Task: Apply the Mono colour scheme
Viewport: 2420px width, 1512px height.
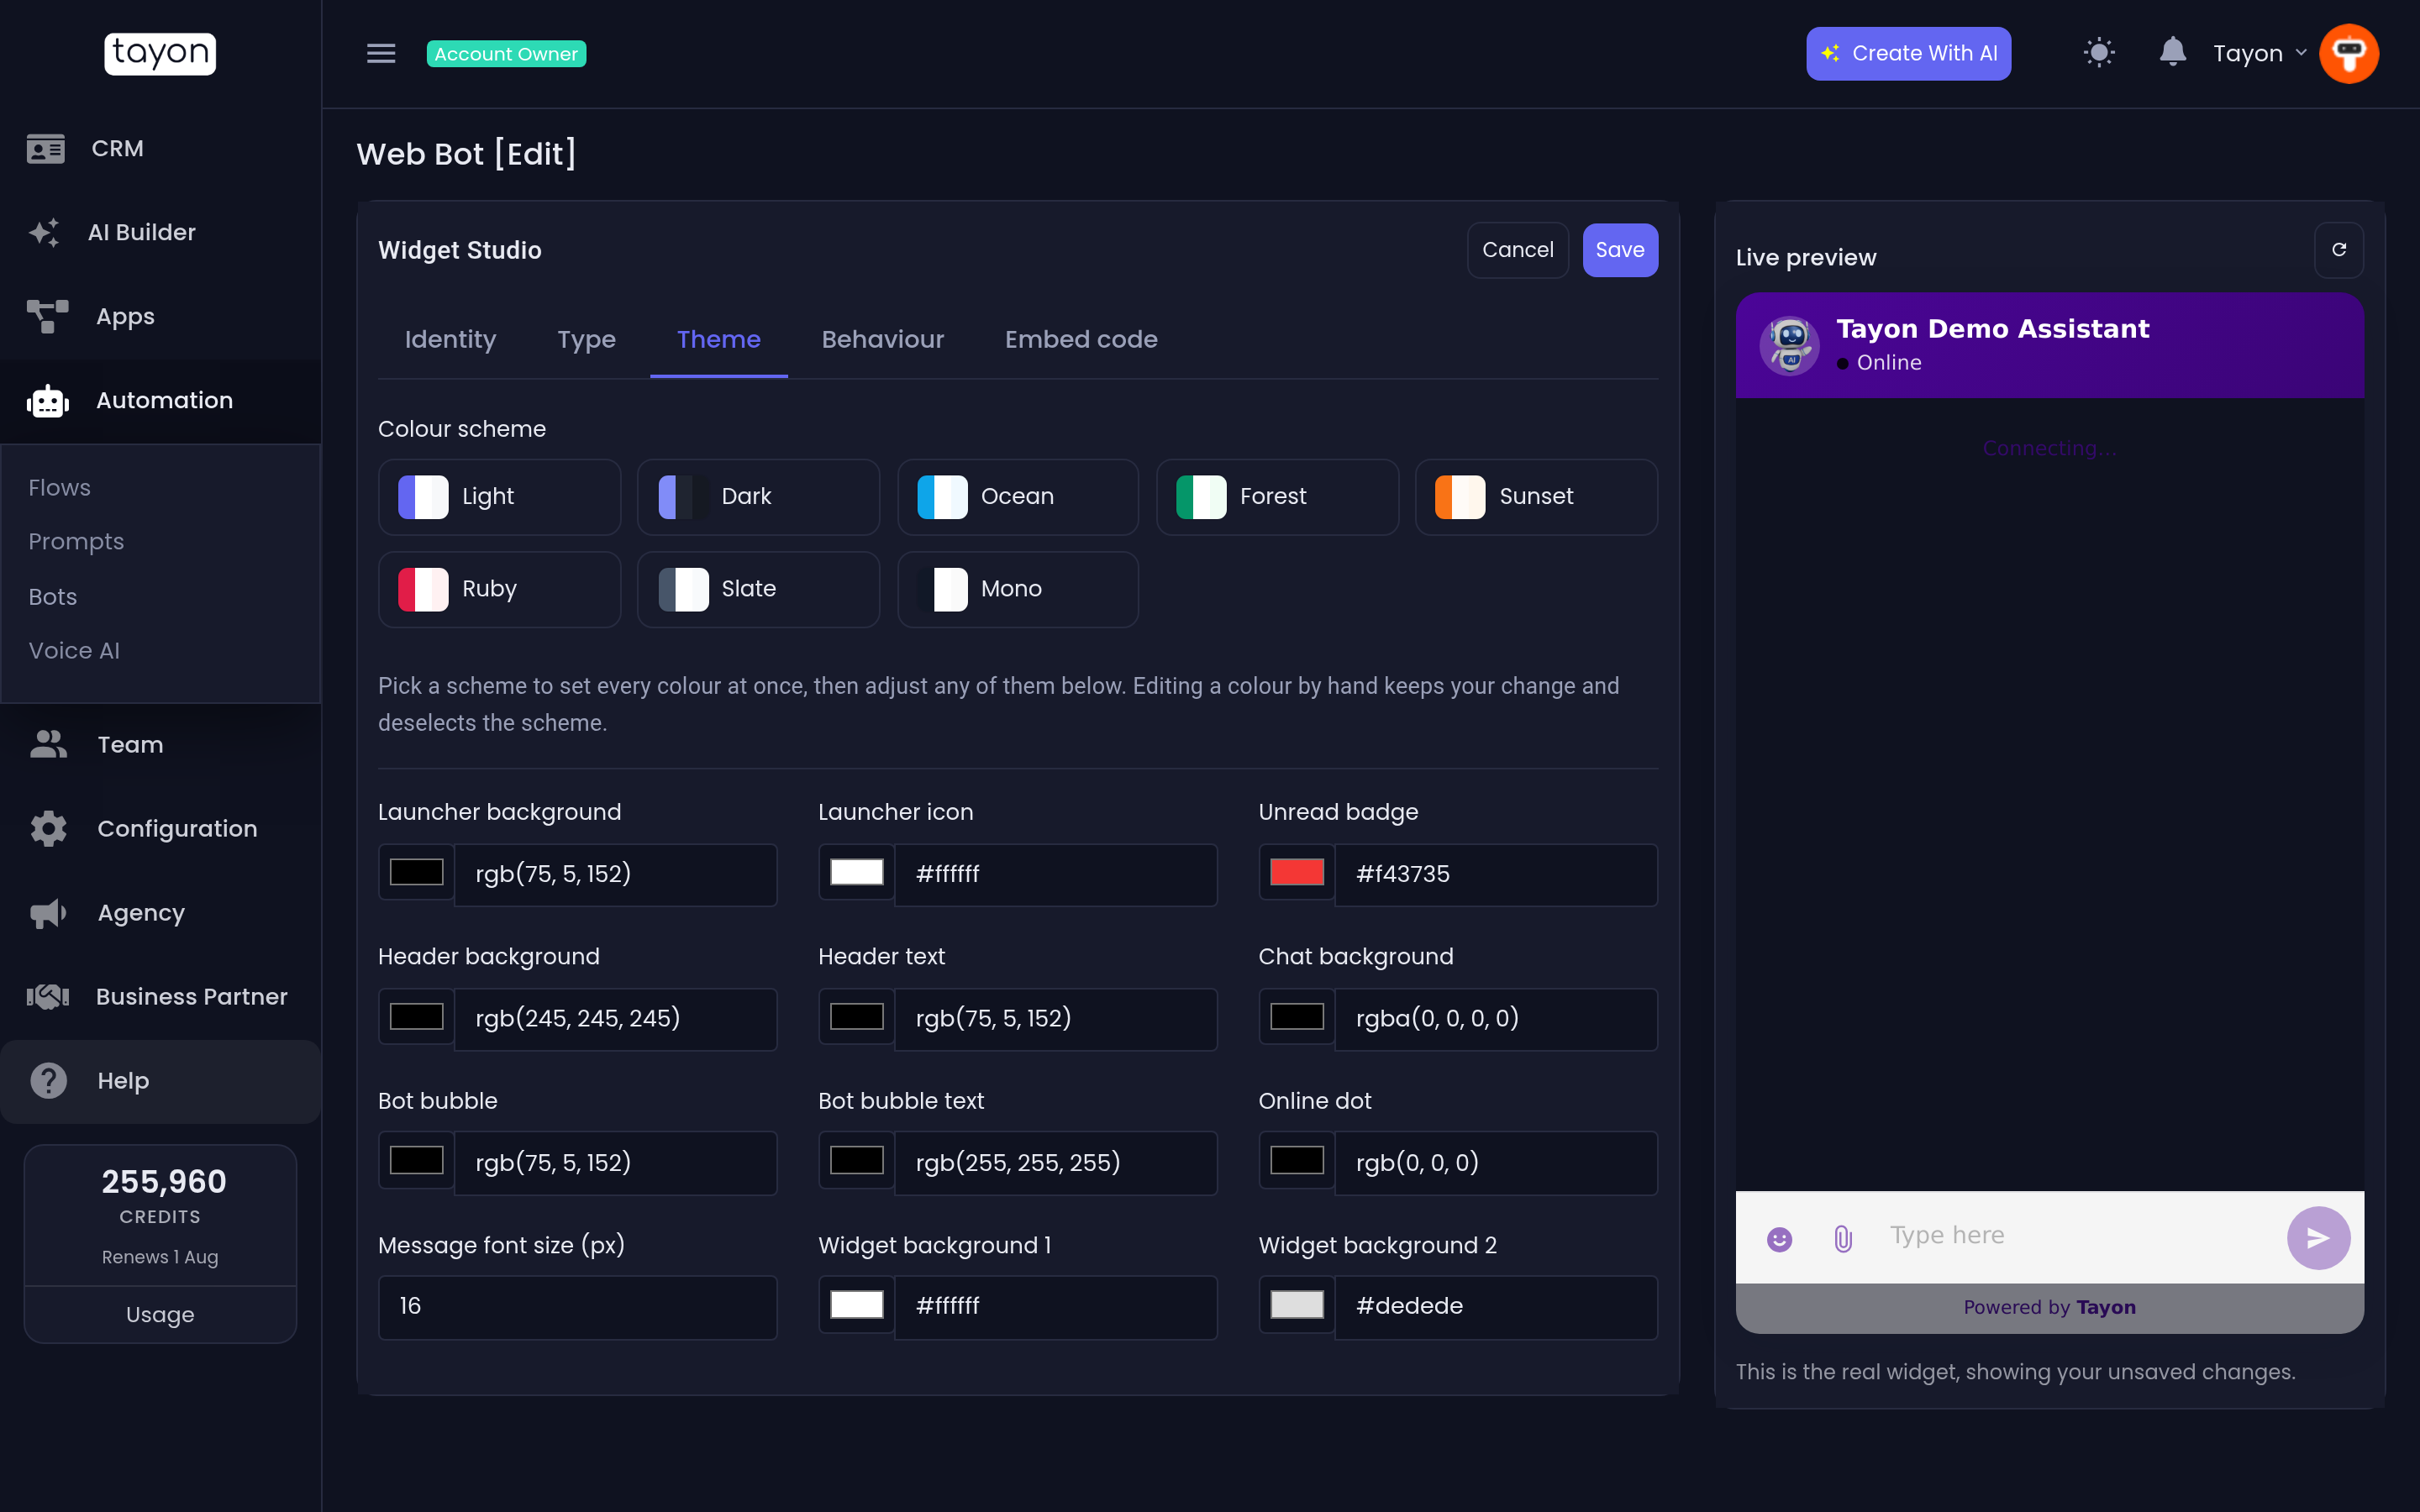Action: coord(1018,589)
